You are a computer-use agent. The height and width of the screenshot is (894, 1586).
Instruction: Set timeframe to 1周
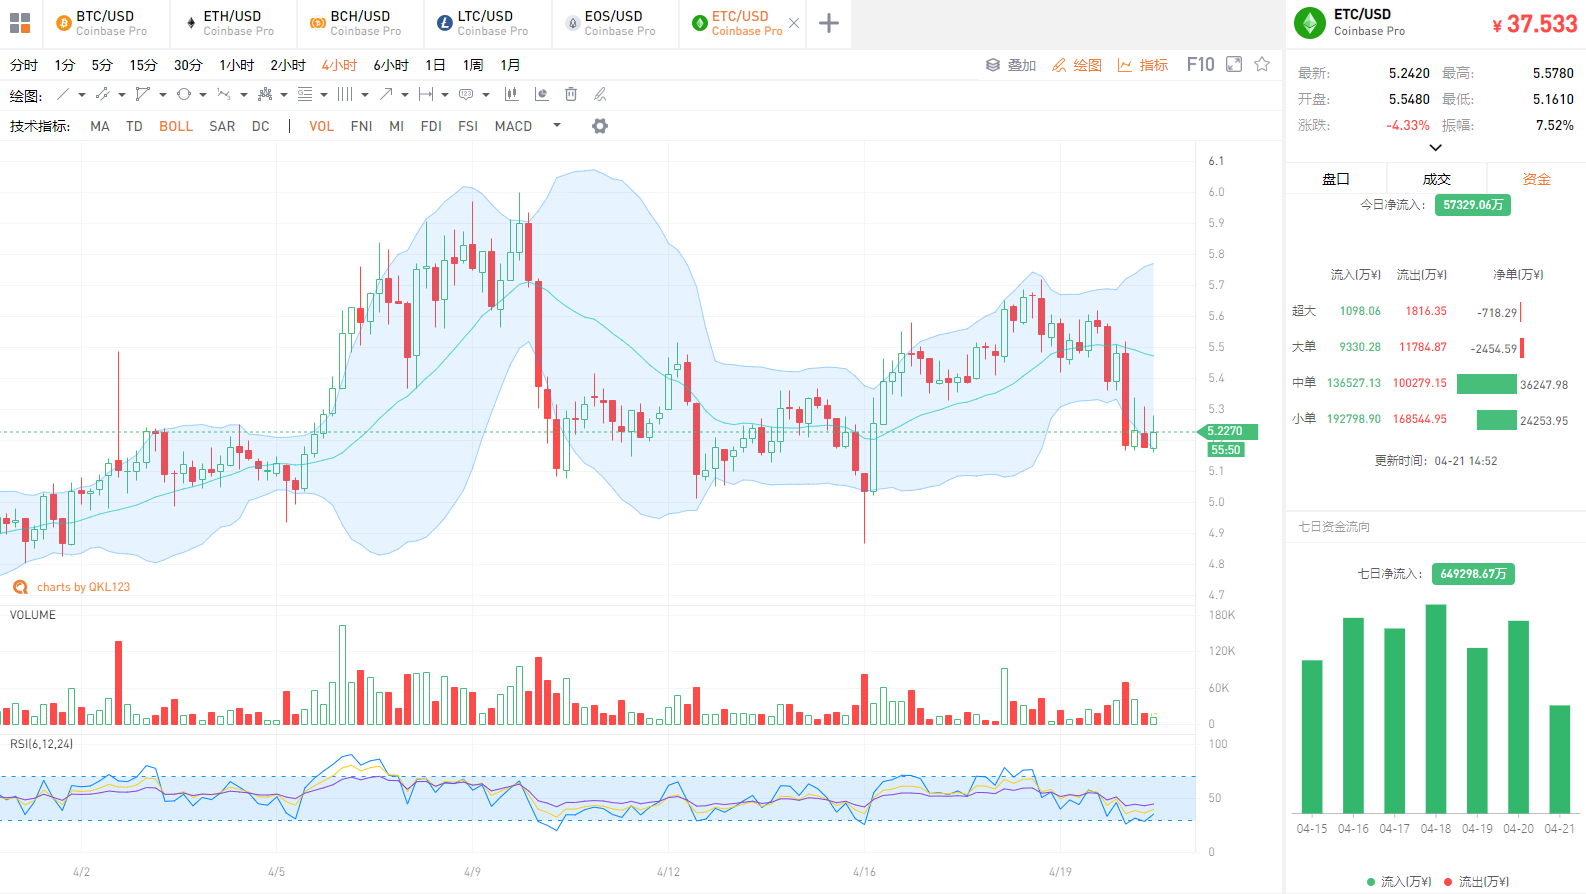click(473, 65)
